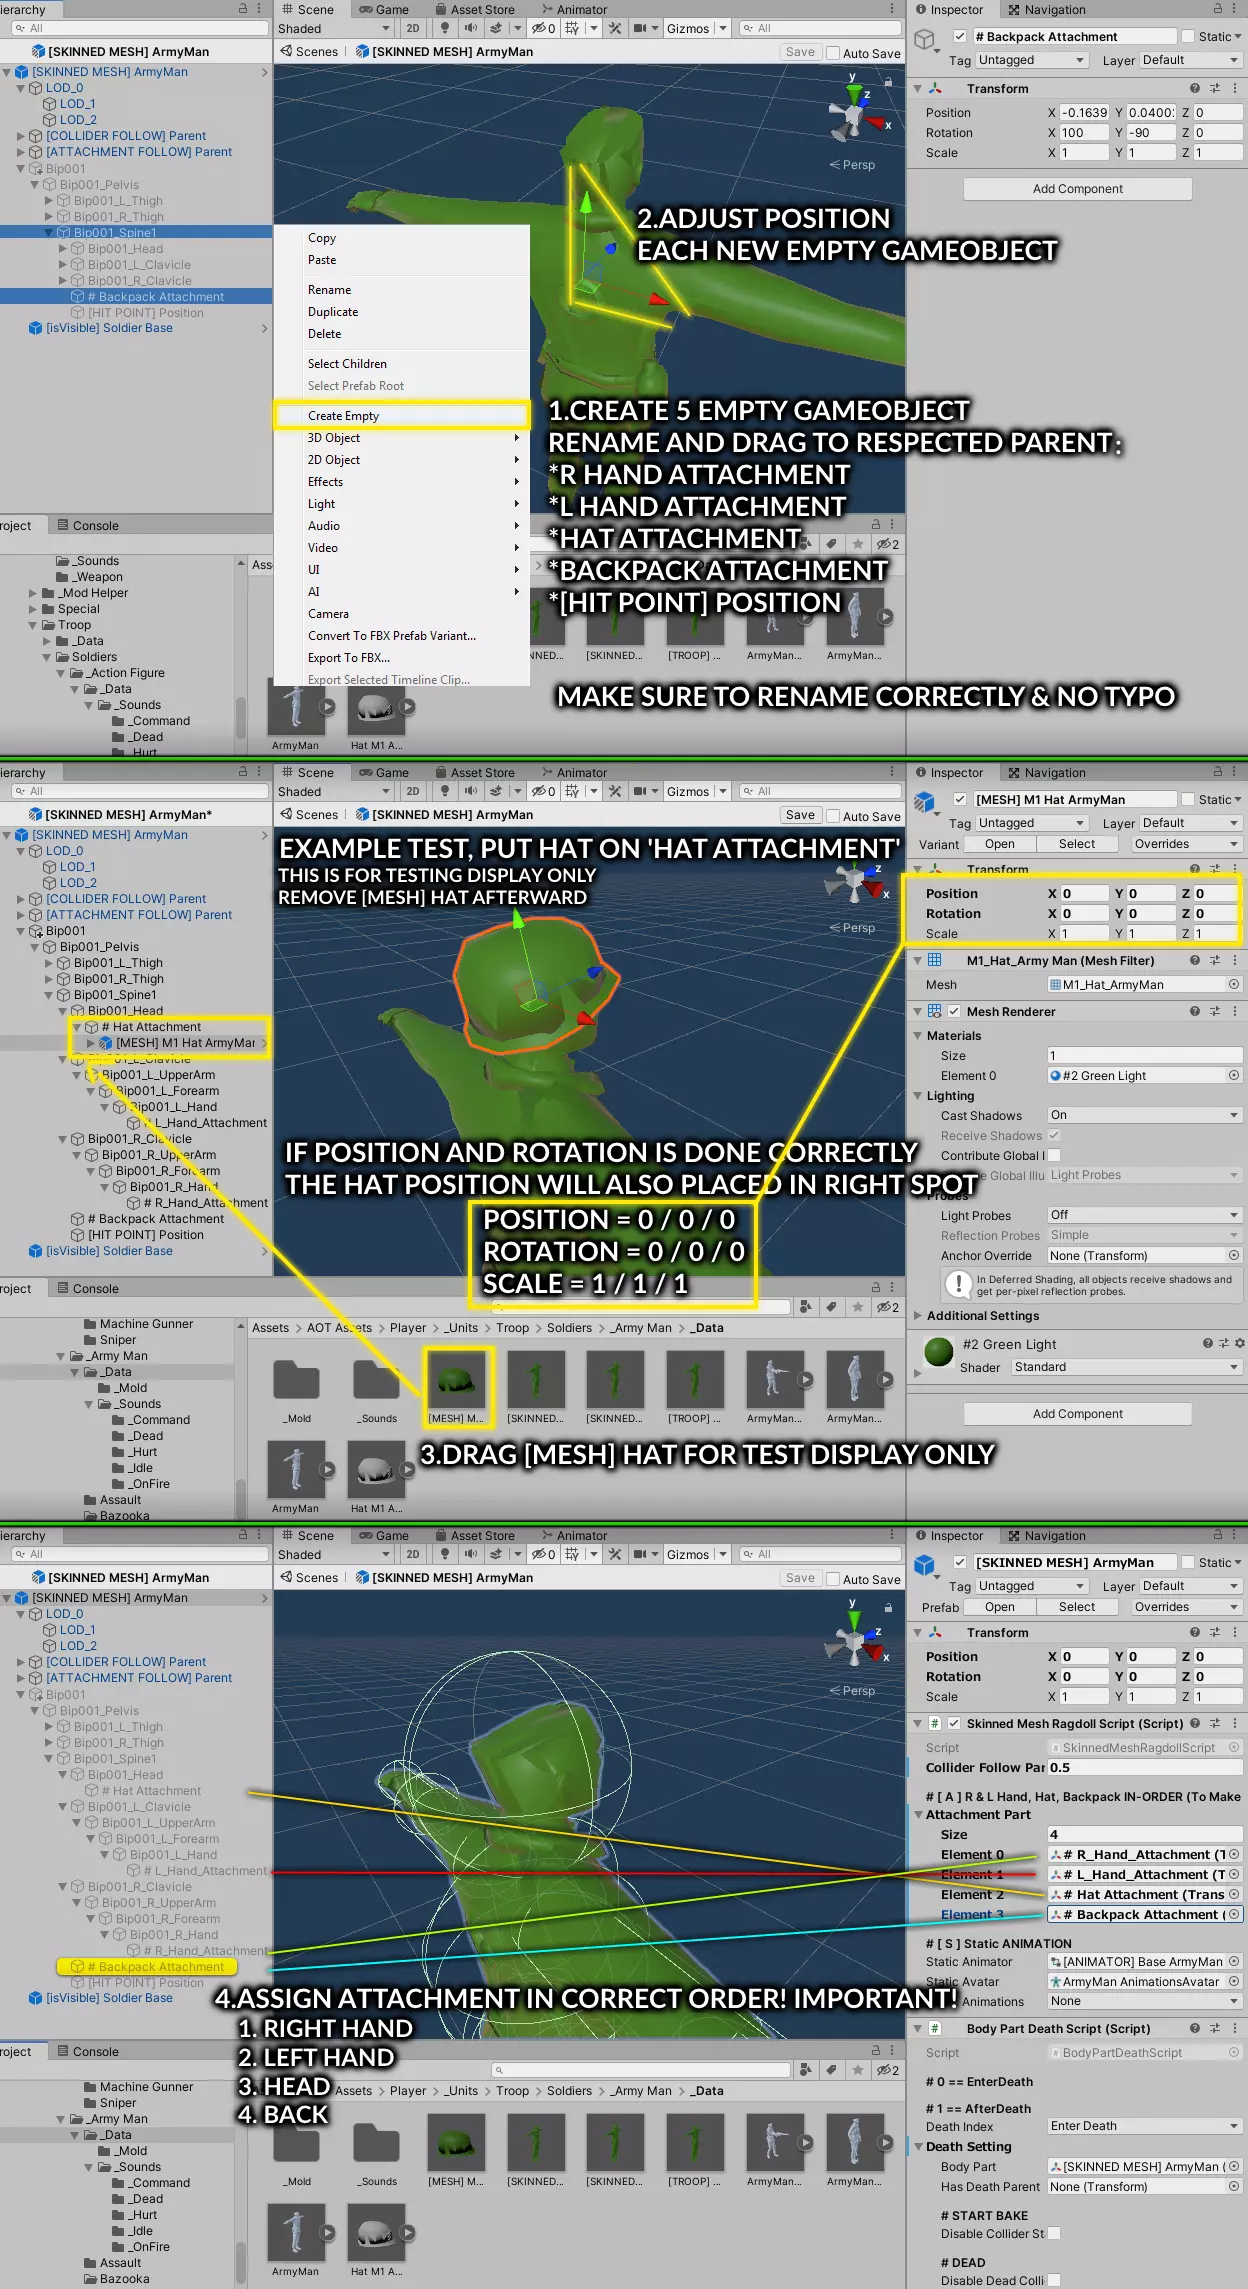The image size is (1248, 2289).
Task: Choose Create Empty in the context menu
Action: (402, 416)
